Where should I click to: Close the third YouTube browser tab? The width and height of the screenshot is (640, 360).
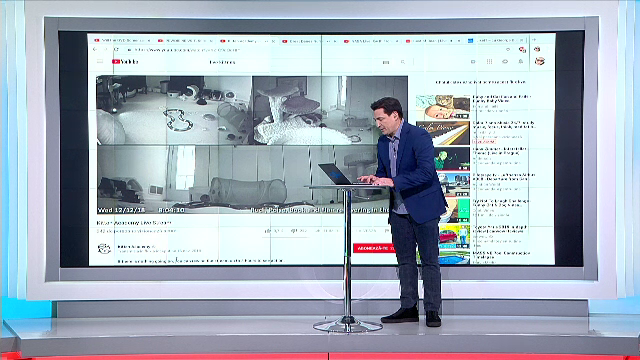[273, 41]
